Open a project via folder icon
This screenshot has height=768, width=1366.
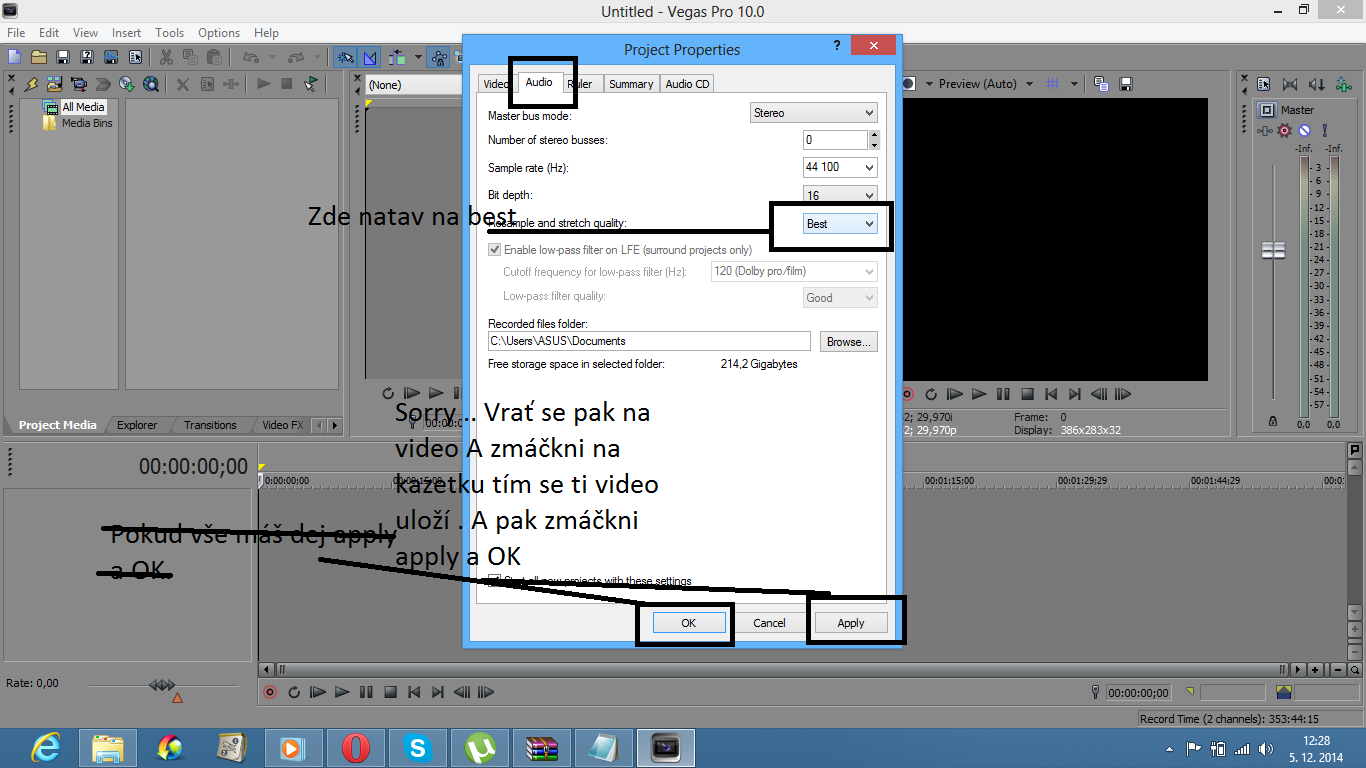click(38, 57)
